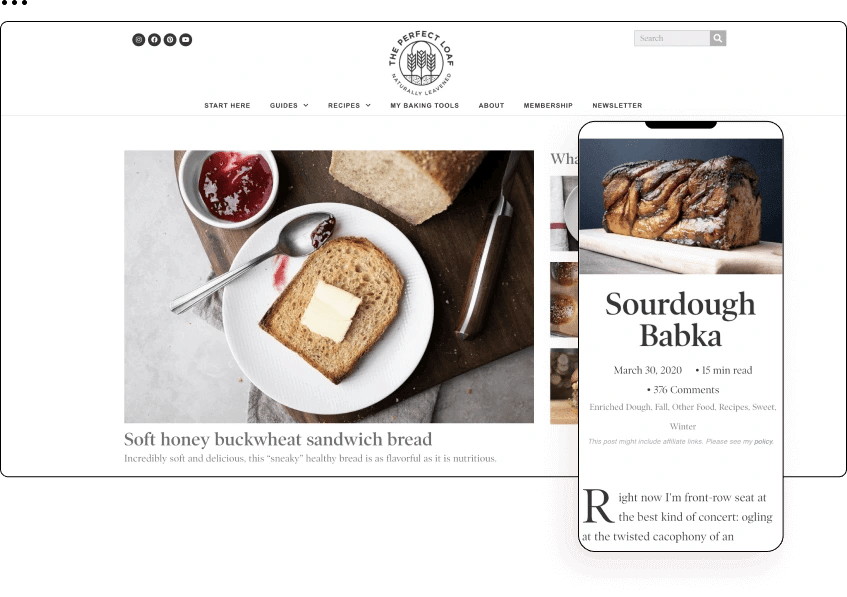Open the About page
The width and height of the screenshot is (847, 597).
click(491, 105)
